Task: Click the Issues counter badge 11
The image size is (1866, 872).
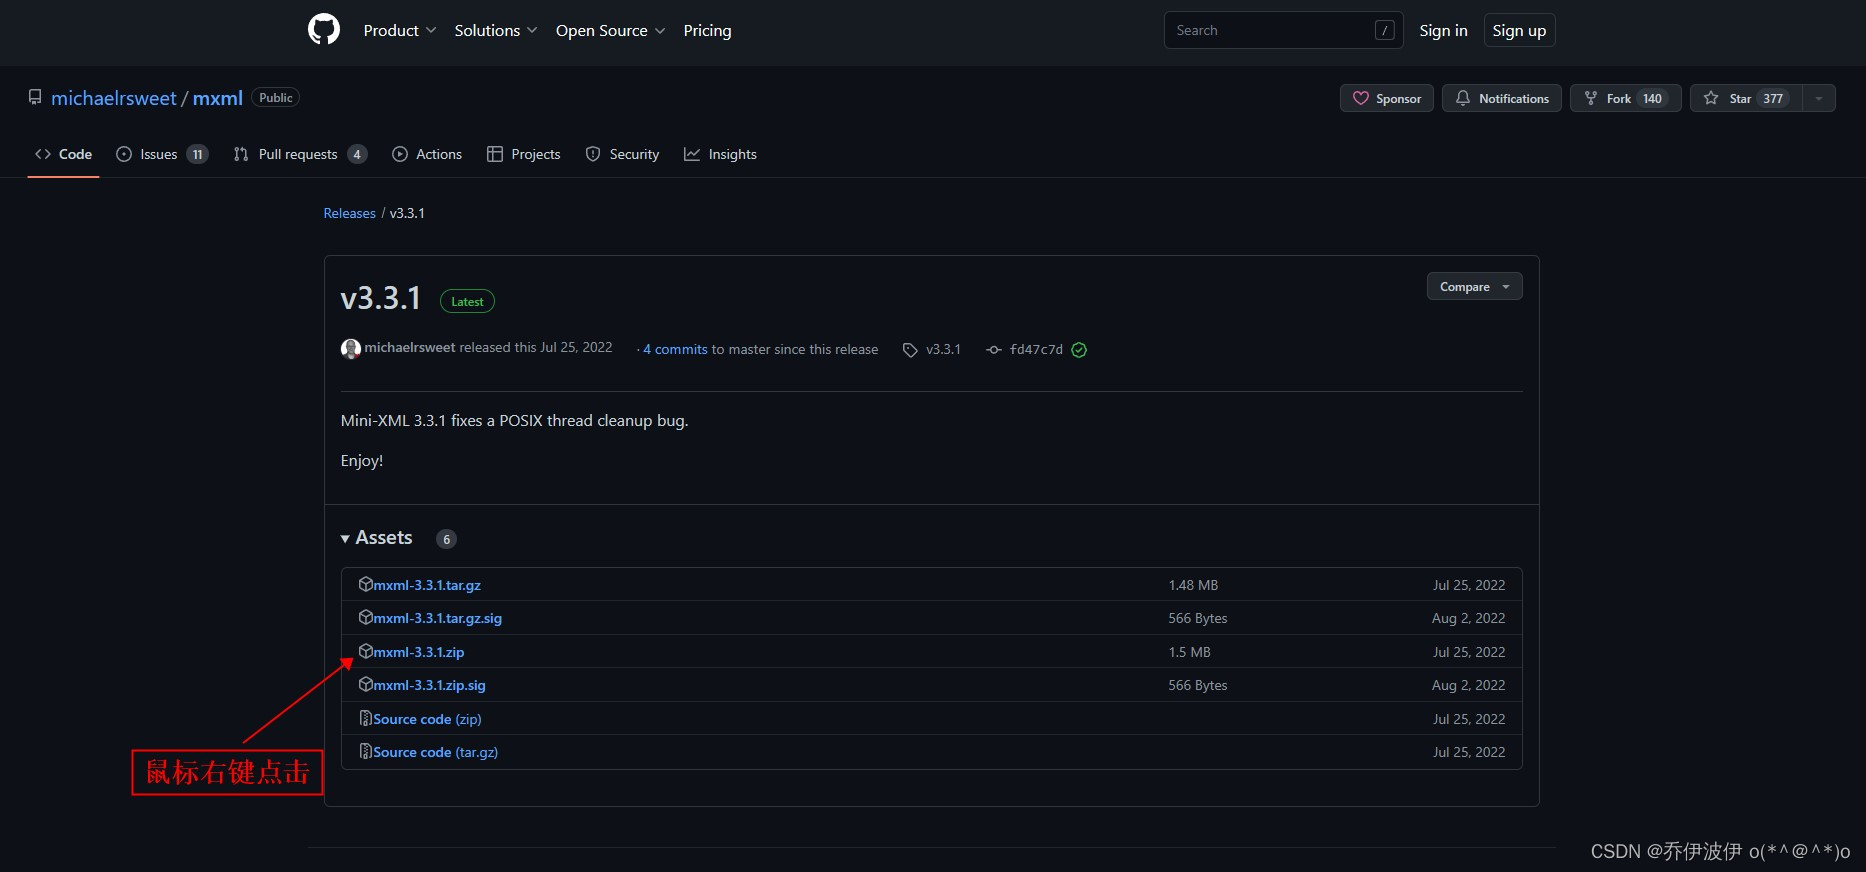Action: tap(197, 154)
